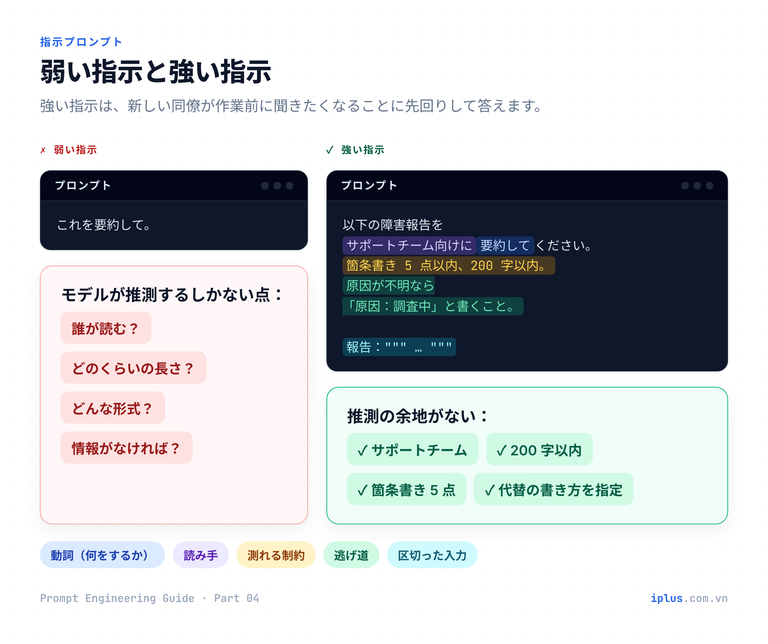Screen dimensions: 768x644
Task: Click the three window dots of the weak prompt box
Action: point(277,186)
